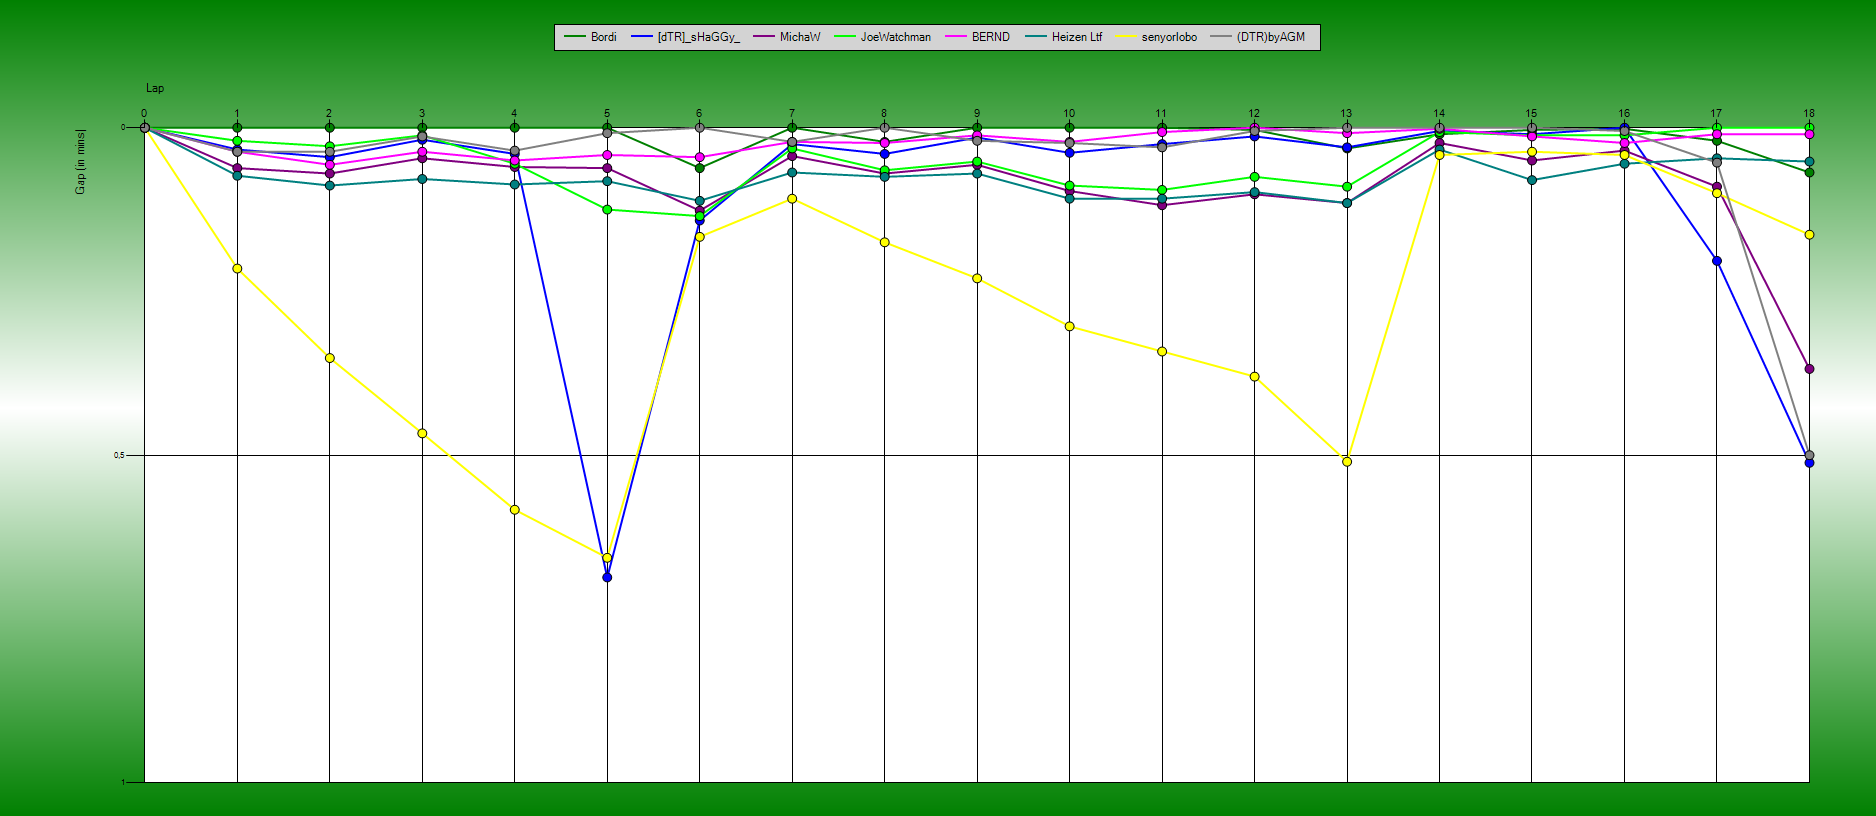Select the yellow point at lap 12
This screenshot has height=816, width=1876.
click(x=1254, y=377)
